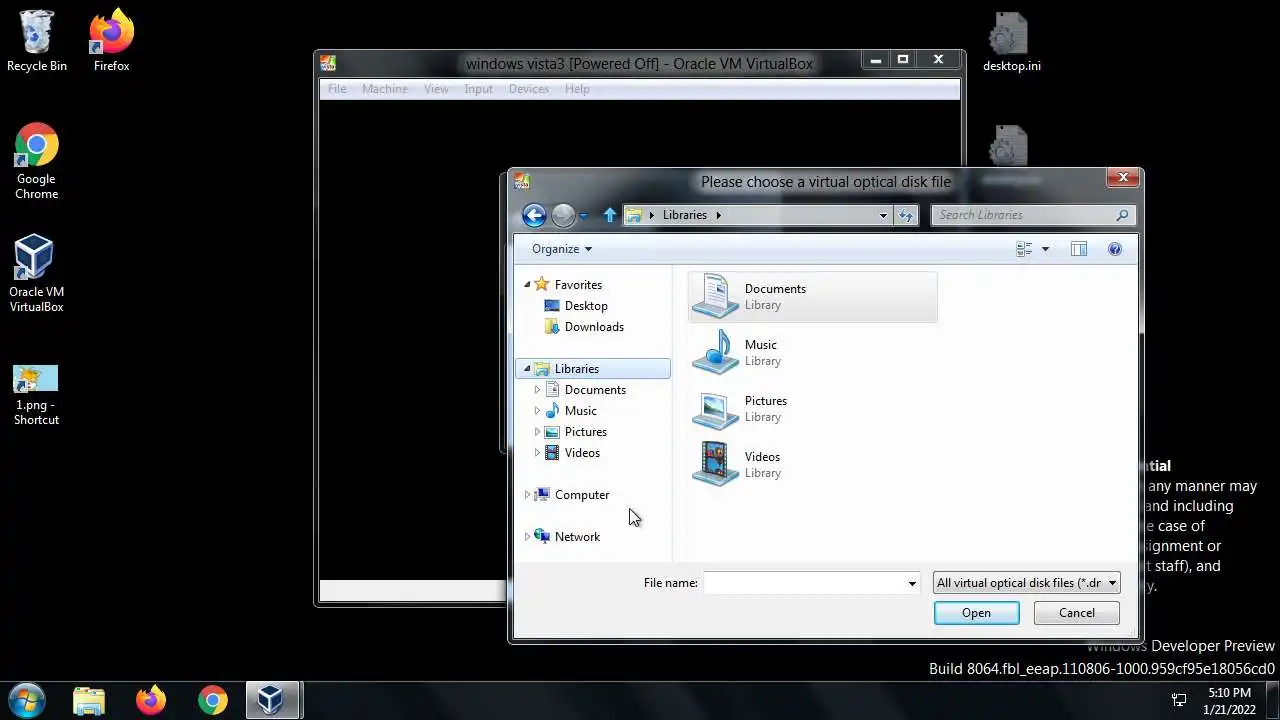The image size is (1280, 720).
Task: Click the Cancel button
Action: coord(1076,613)
